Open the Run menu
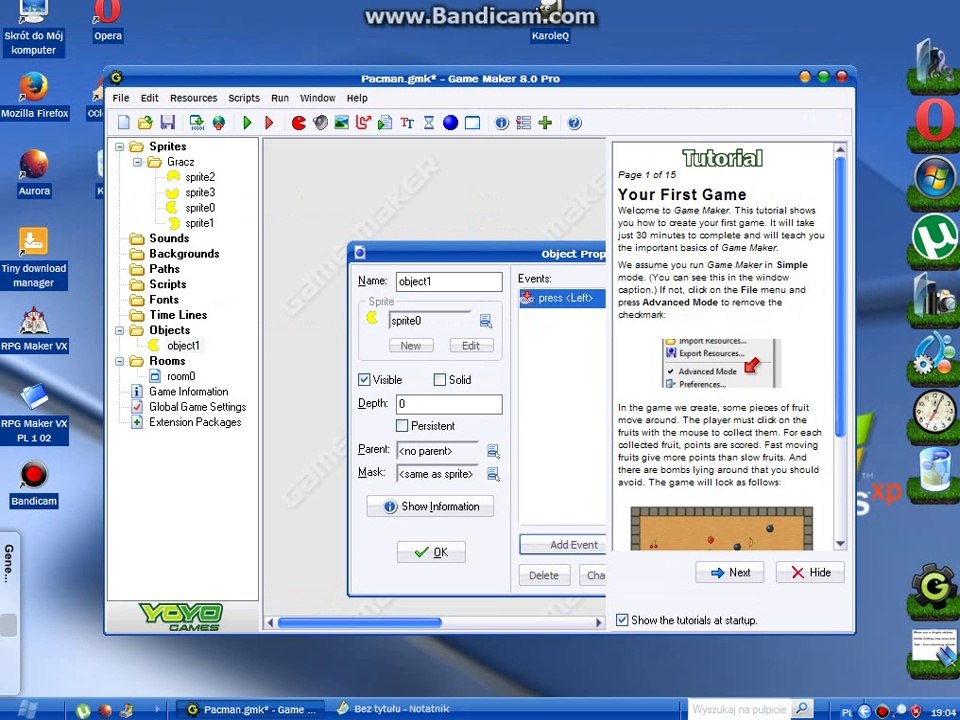 280,98
